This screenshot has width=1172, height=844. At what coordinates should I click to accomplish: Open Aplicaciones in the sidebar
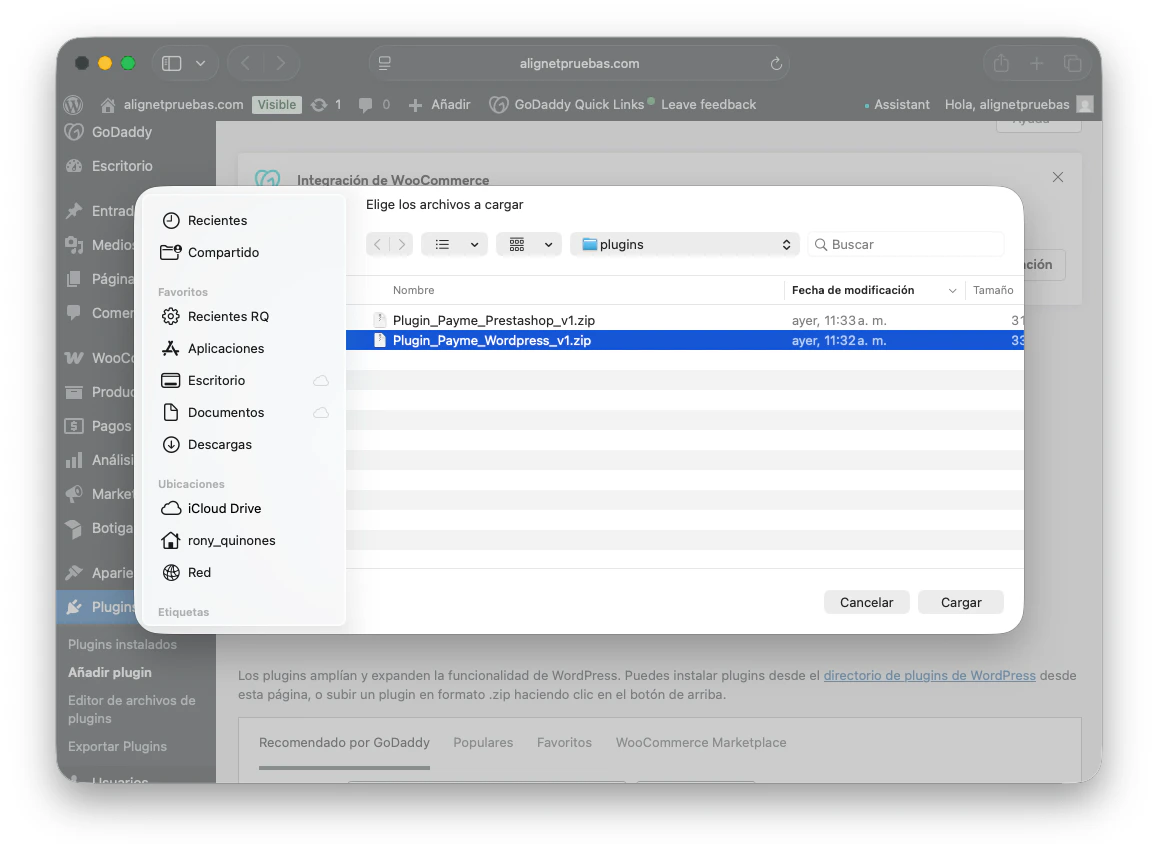[213, 348]
